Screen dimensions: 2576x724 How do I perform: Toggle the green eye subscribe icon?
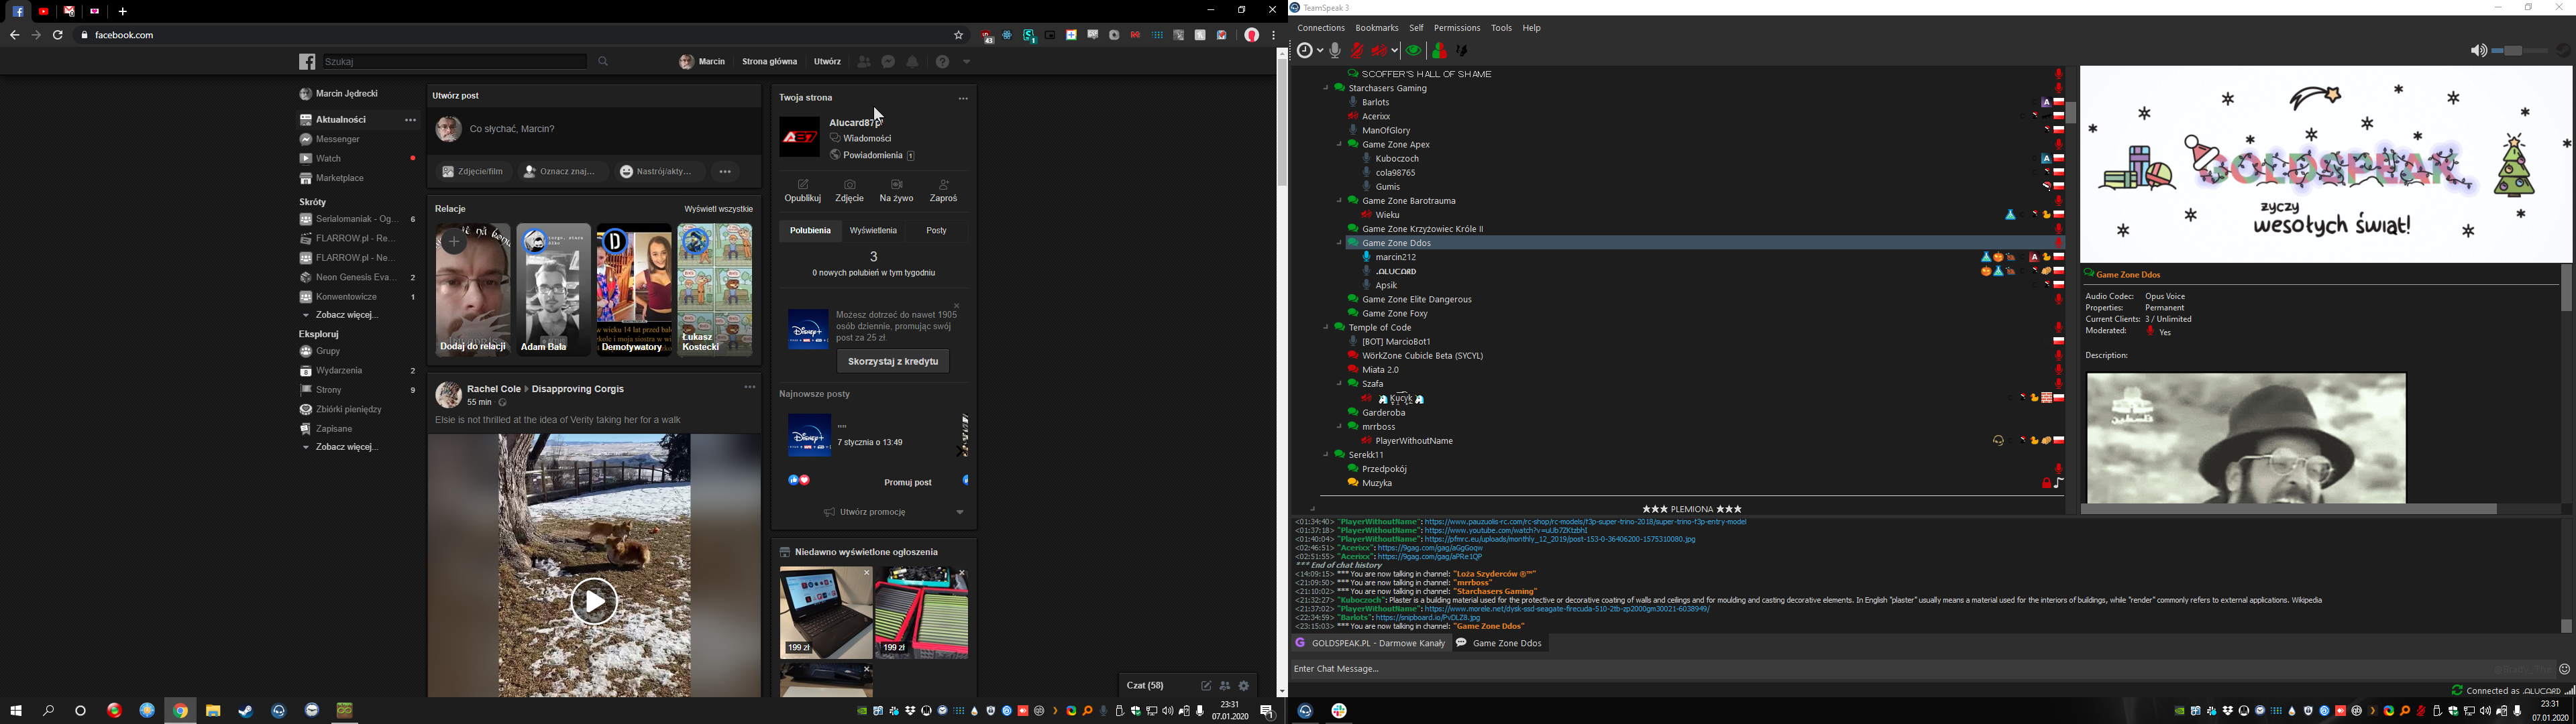pyautogui.click(x=1413, y=51)
